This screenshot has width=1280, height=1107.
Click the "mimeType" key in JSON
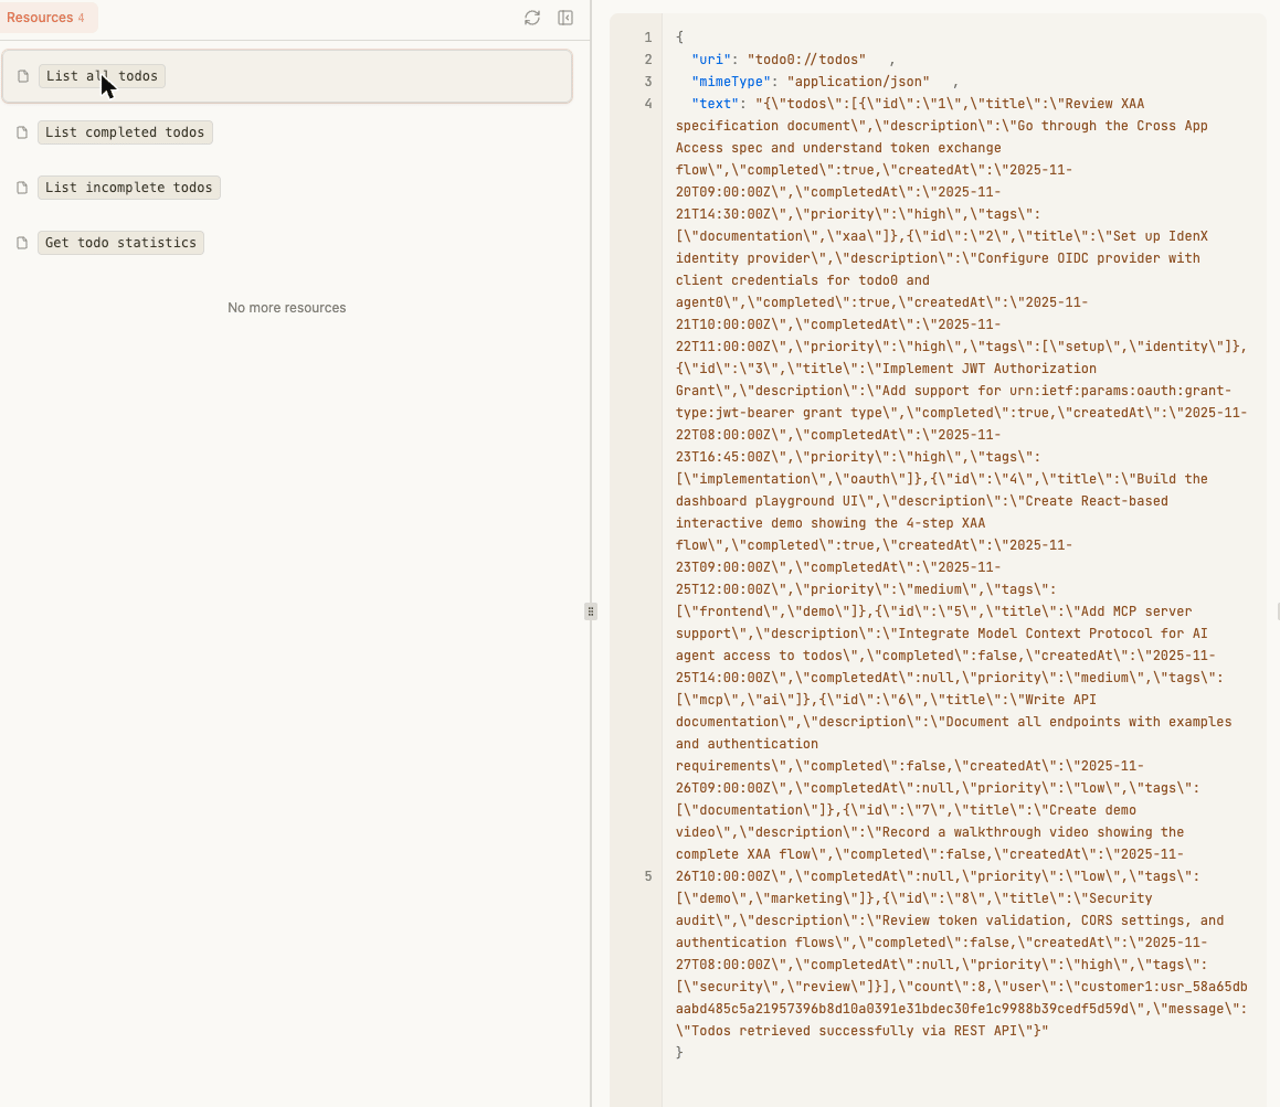point(731,81)
